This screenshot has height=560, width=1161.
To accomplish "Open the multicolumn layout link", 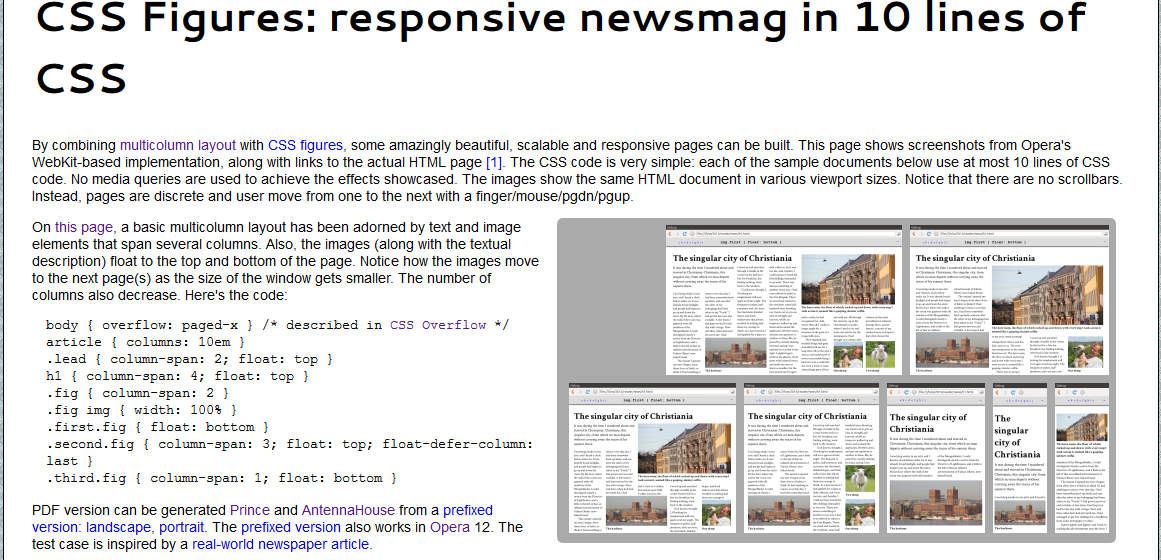I will click(x=178, y=145).
